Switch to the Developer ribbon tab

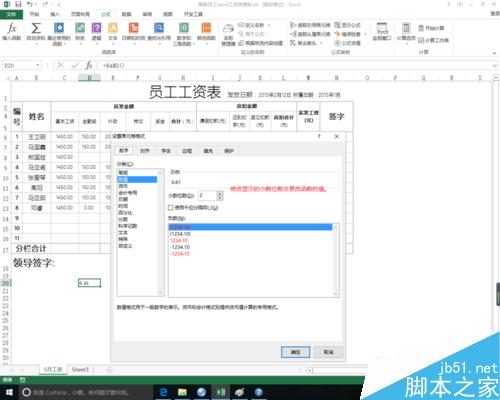[193, 14]
